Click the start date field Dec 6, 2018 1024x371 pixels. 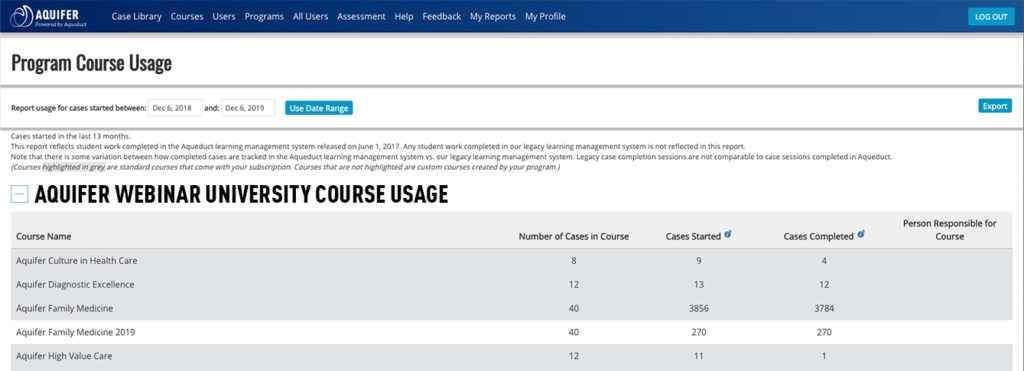click(175, 108)
